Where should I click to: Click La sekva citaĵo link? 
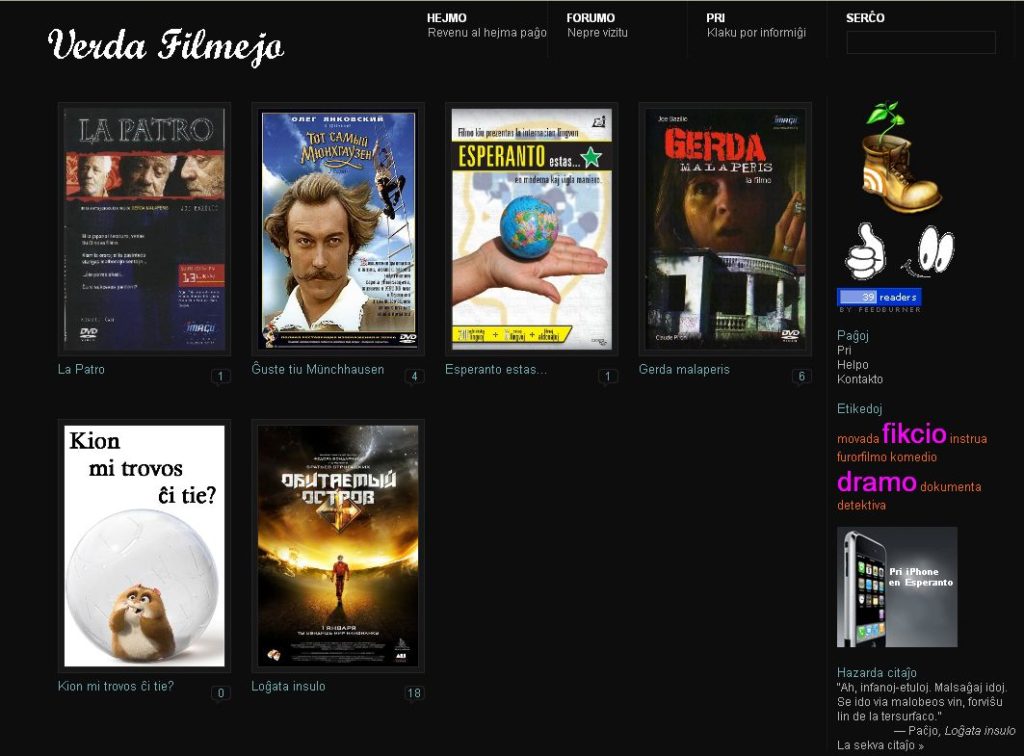pyautogui.click(x=880, y=746)
